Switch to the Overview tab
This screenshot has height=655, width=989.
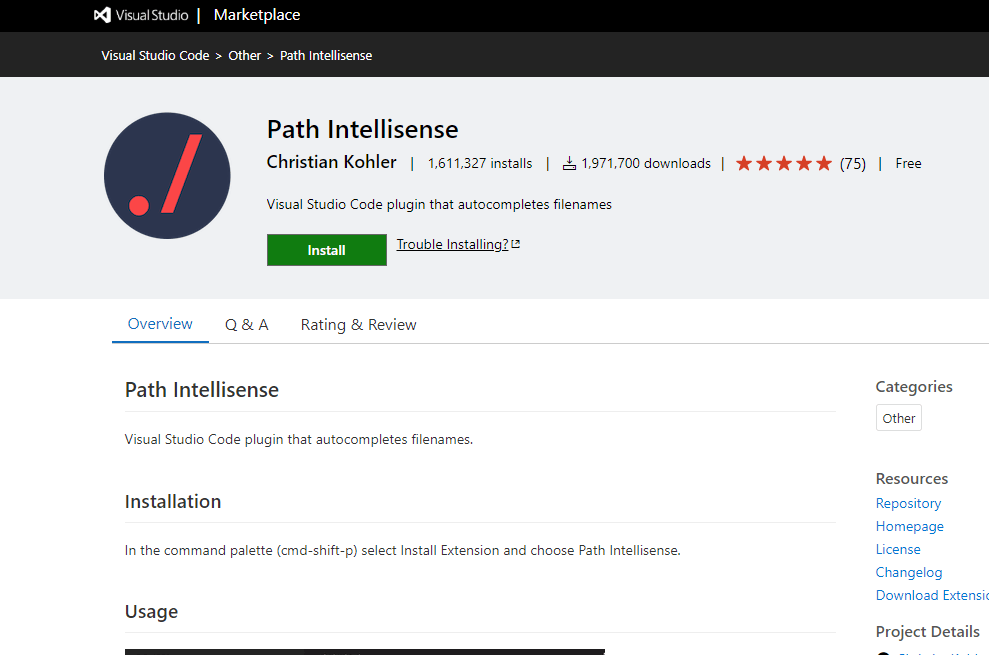point(160,324)
